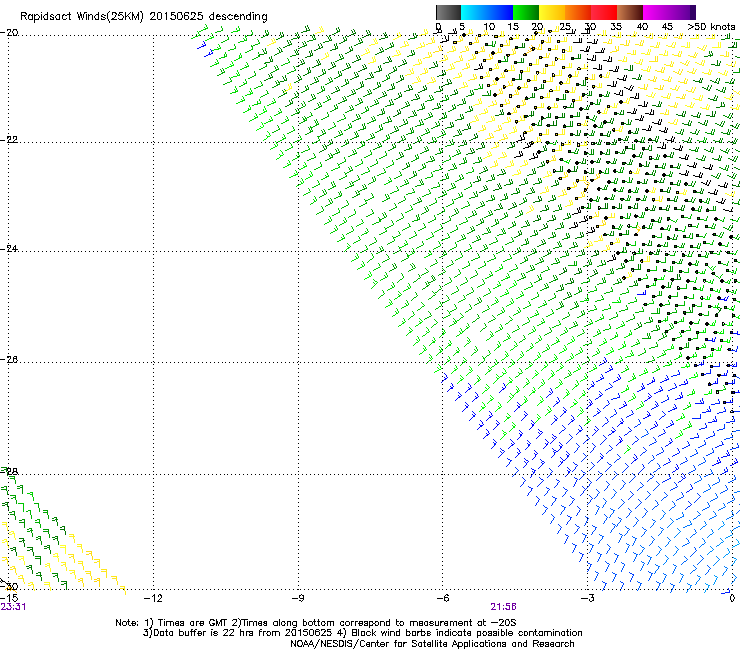Click the -24 latitude axis label

tap(9, 249)
